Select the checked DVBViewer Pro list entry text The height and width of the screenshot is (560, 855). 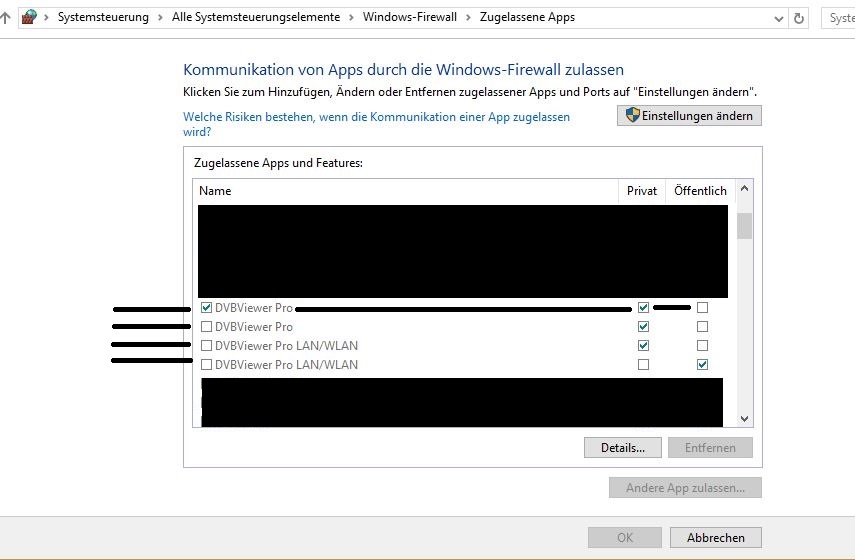coord(254,308)
